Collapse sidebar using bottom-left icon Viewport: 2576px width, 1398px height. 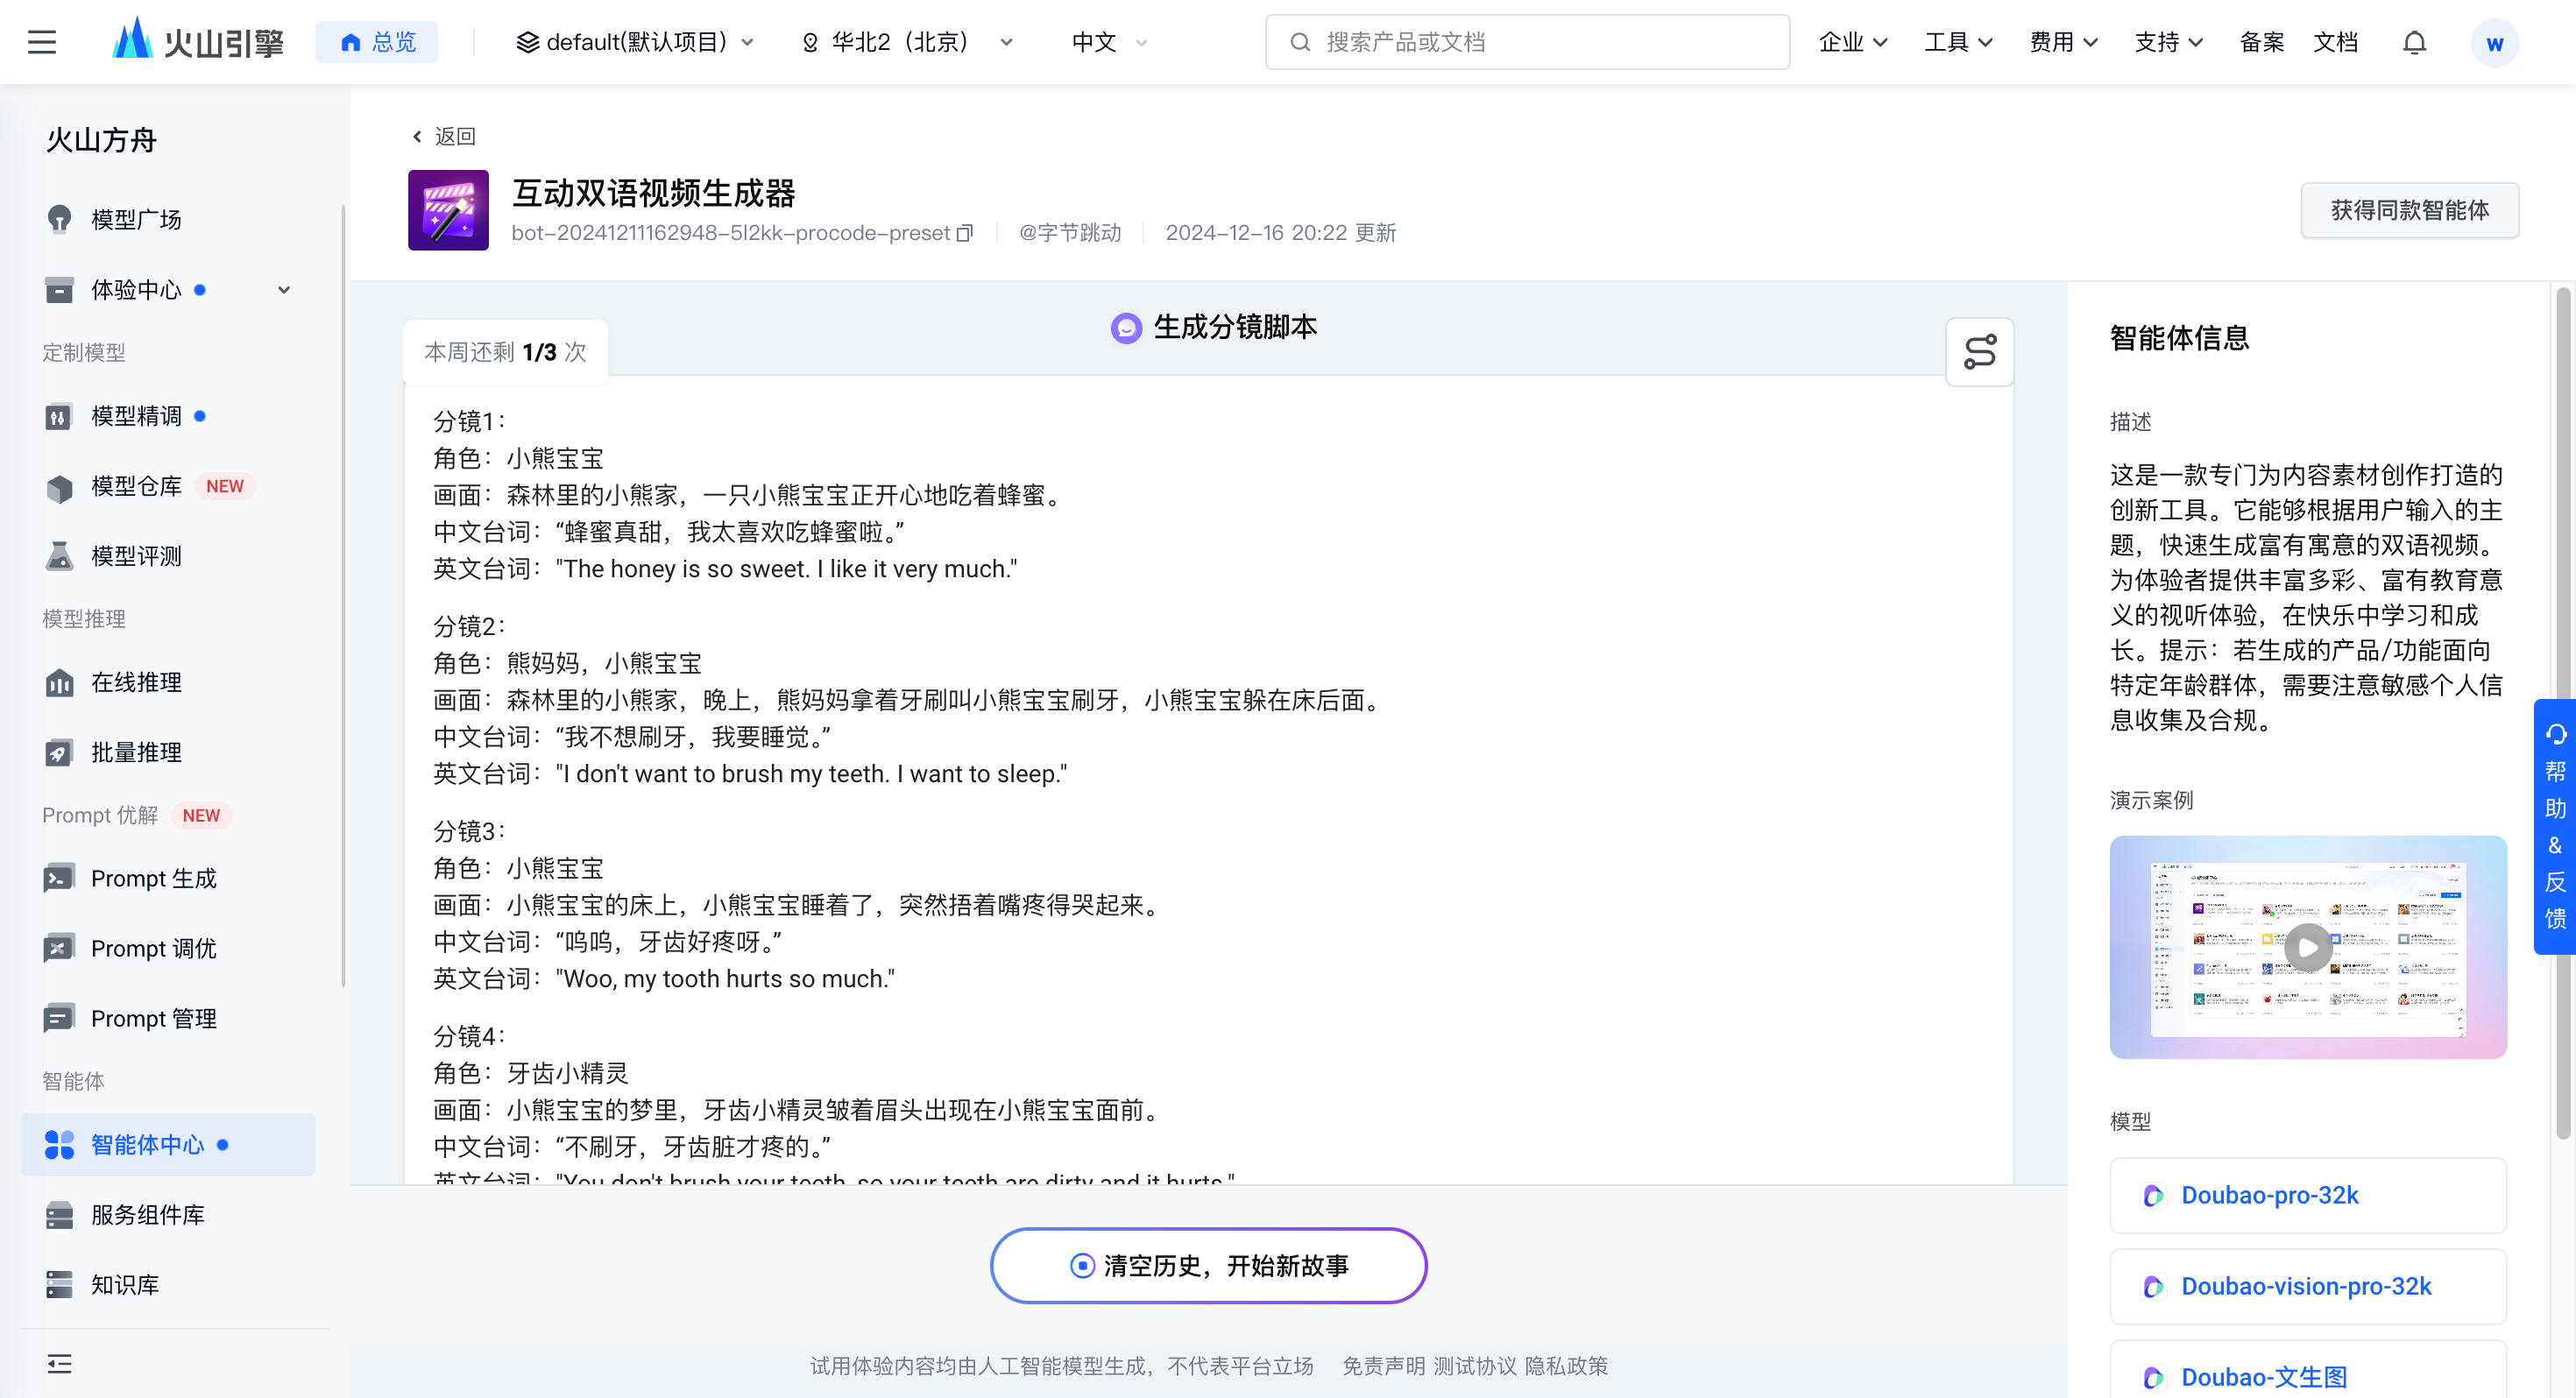pyautogui.click(x=59, y=1363)
